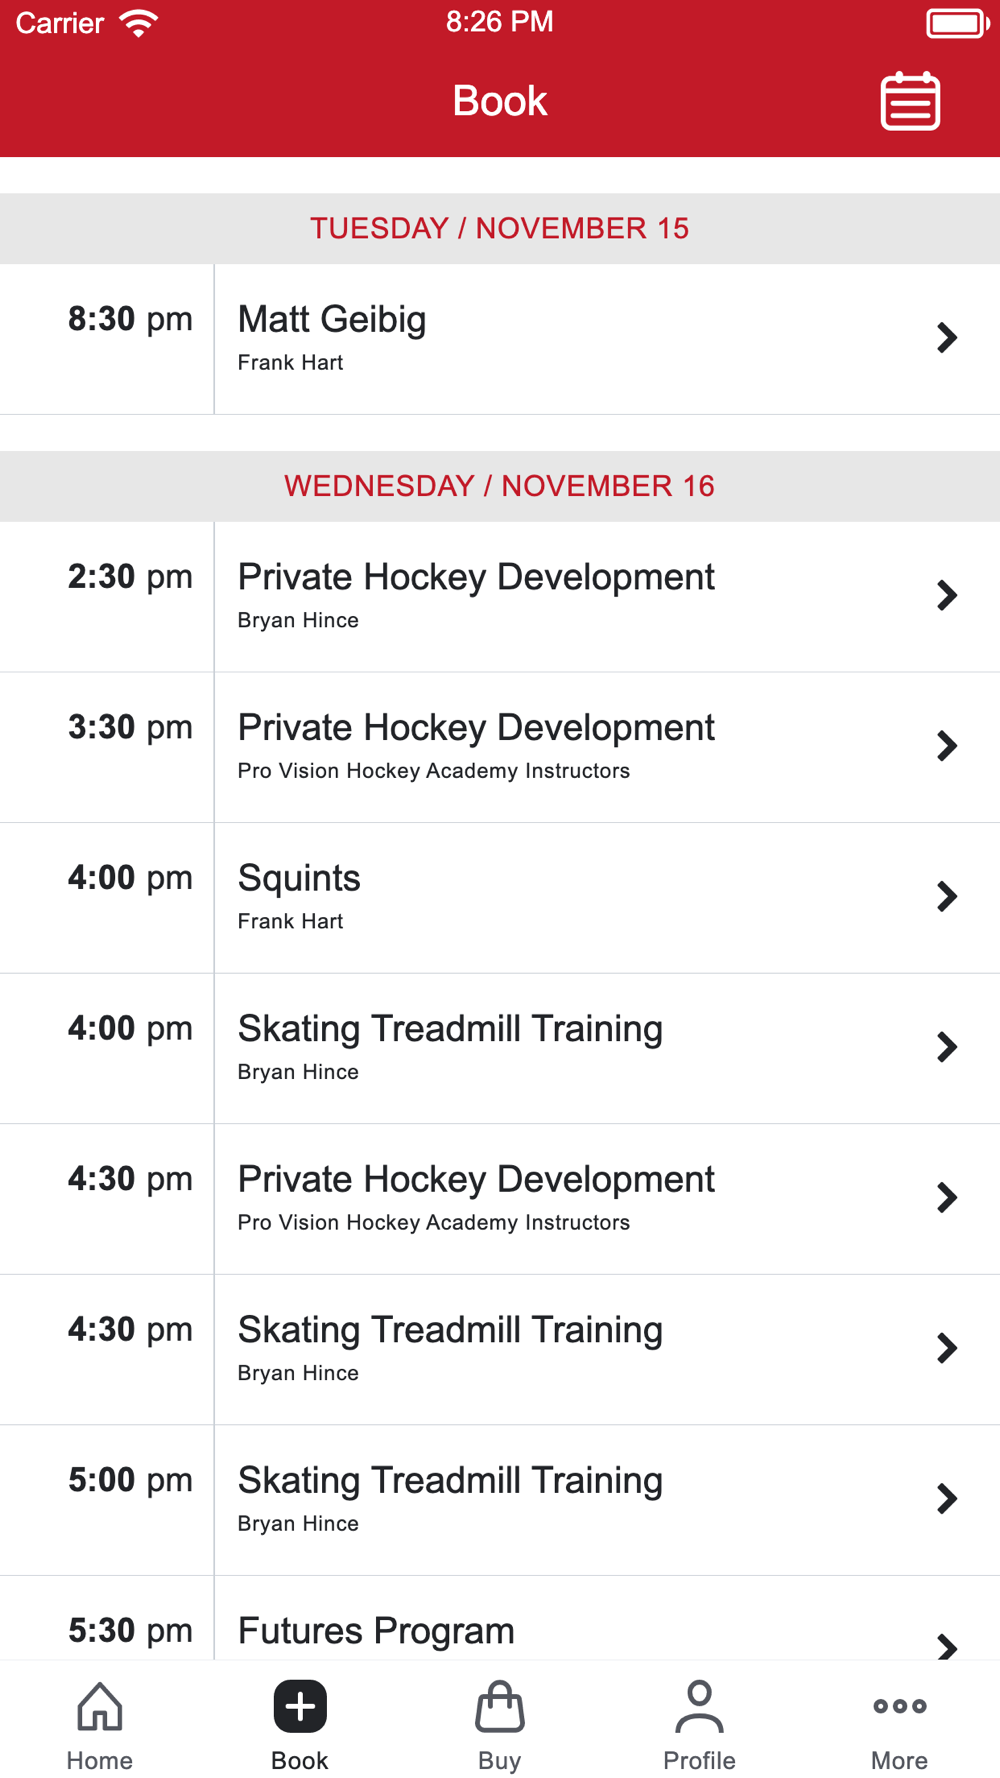The image size is (1000, 1778).
Task: Open the Buy shopping bag icon
Action: point(500,1706)
